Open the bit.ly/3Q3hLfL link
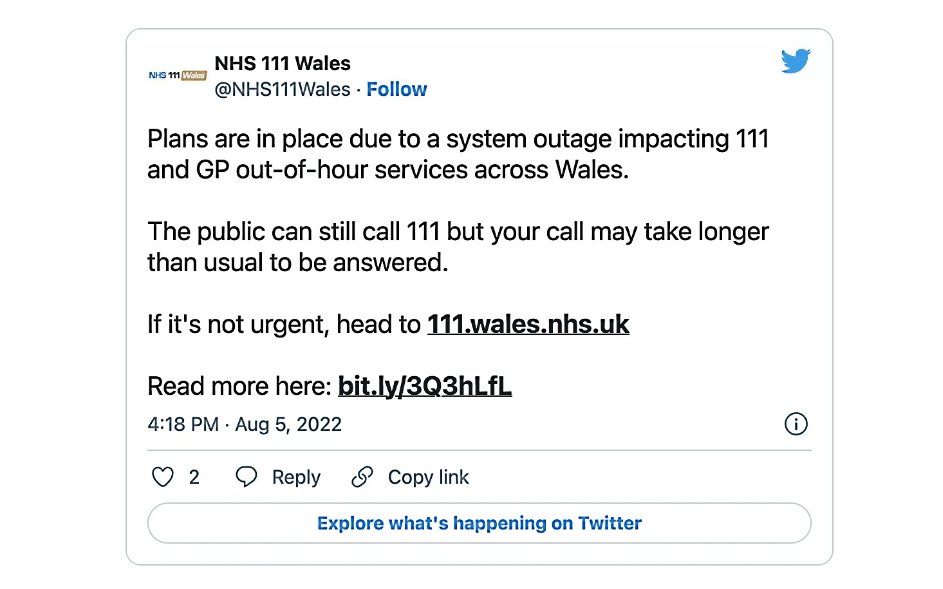943x589 pixels. (x=425, y=386)
